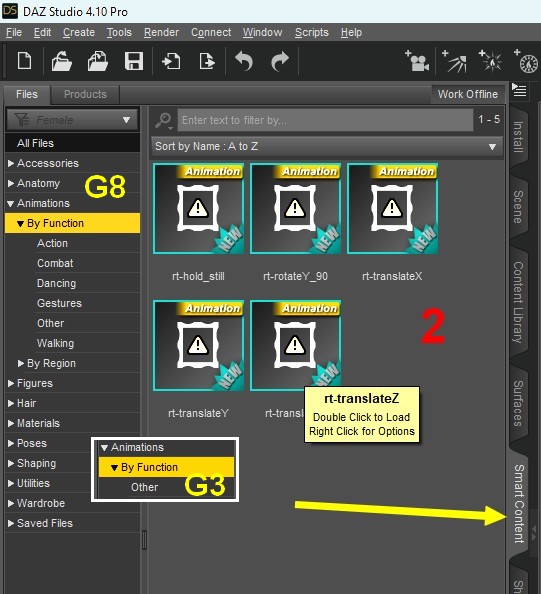Open the Tools menu
This screenshot has height=594, width=541.
pos(119,33)
